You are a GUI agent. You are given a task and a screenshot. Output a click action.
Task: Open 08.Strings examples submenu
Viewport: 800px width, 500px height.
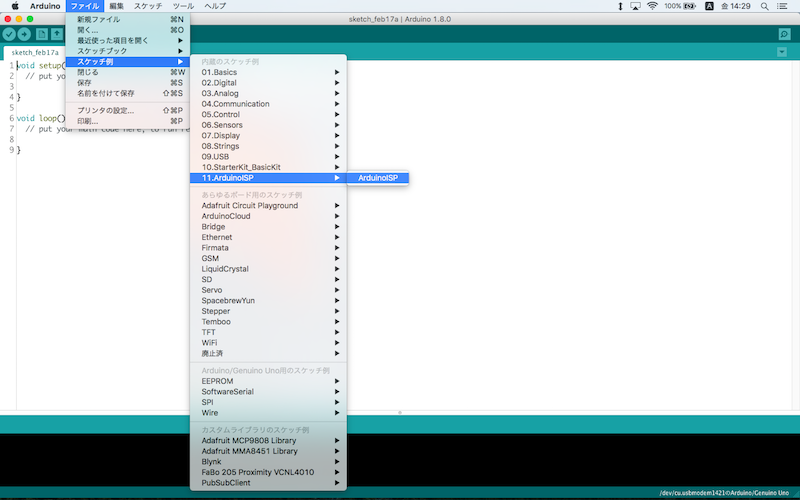(x=268, y=146)
